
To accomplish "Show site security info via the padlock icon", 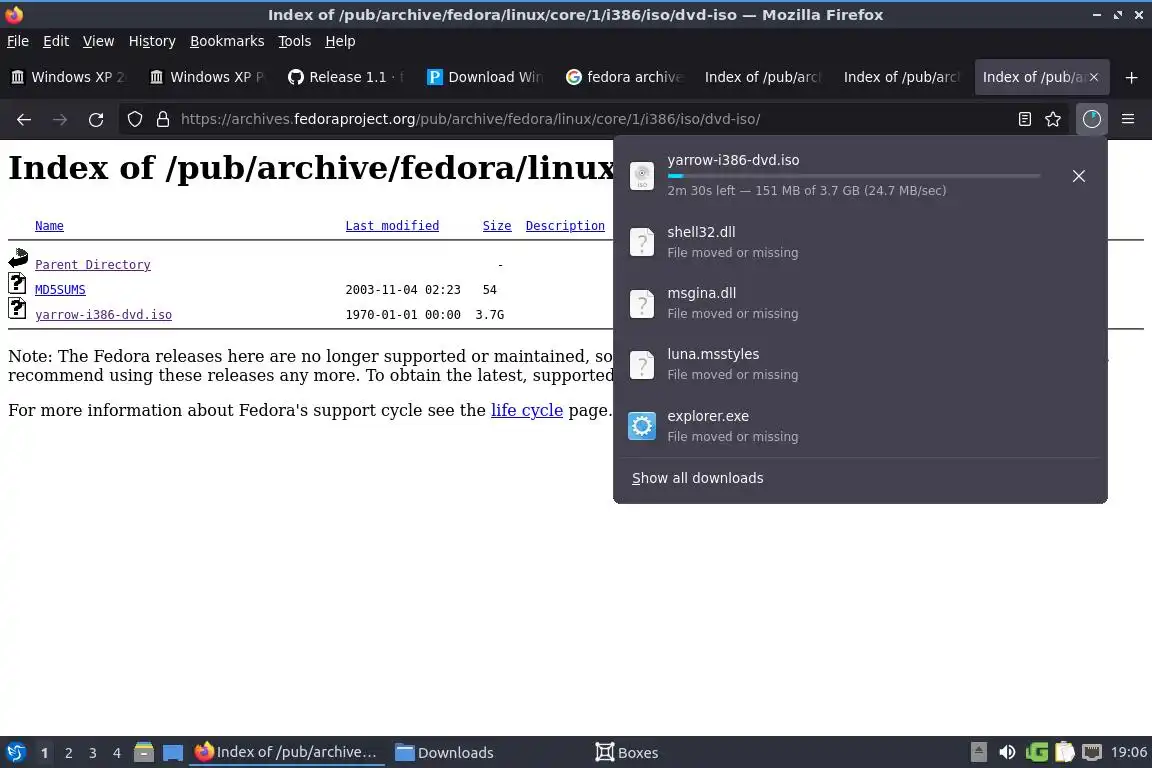I will click(163, 119).
